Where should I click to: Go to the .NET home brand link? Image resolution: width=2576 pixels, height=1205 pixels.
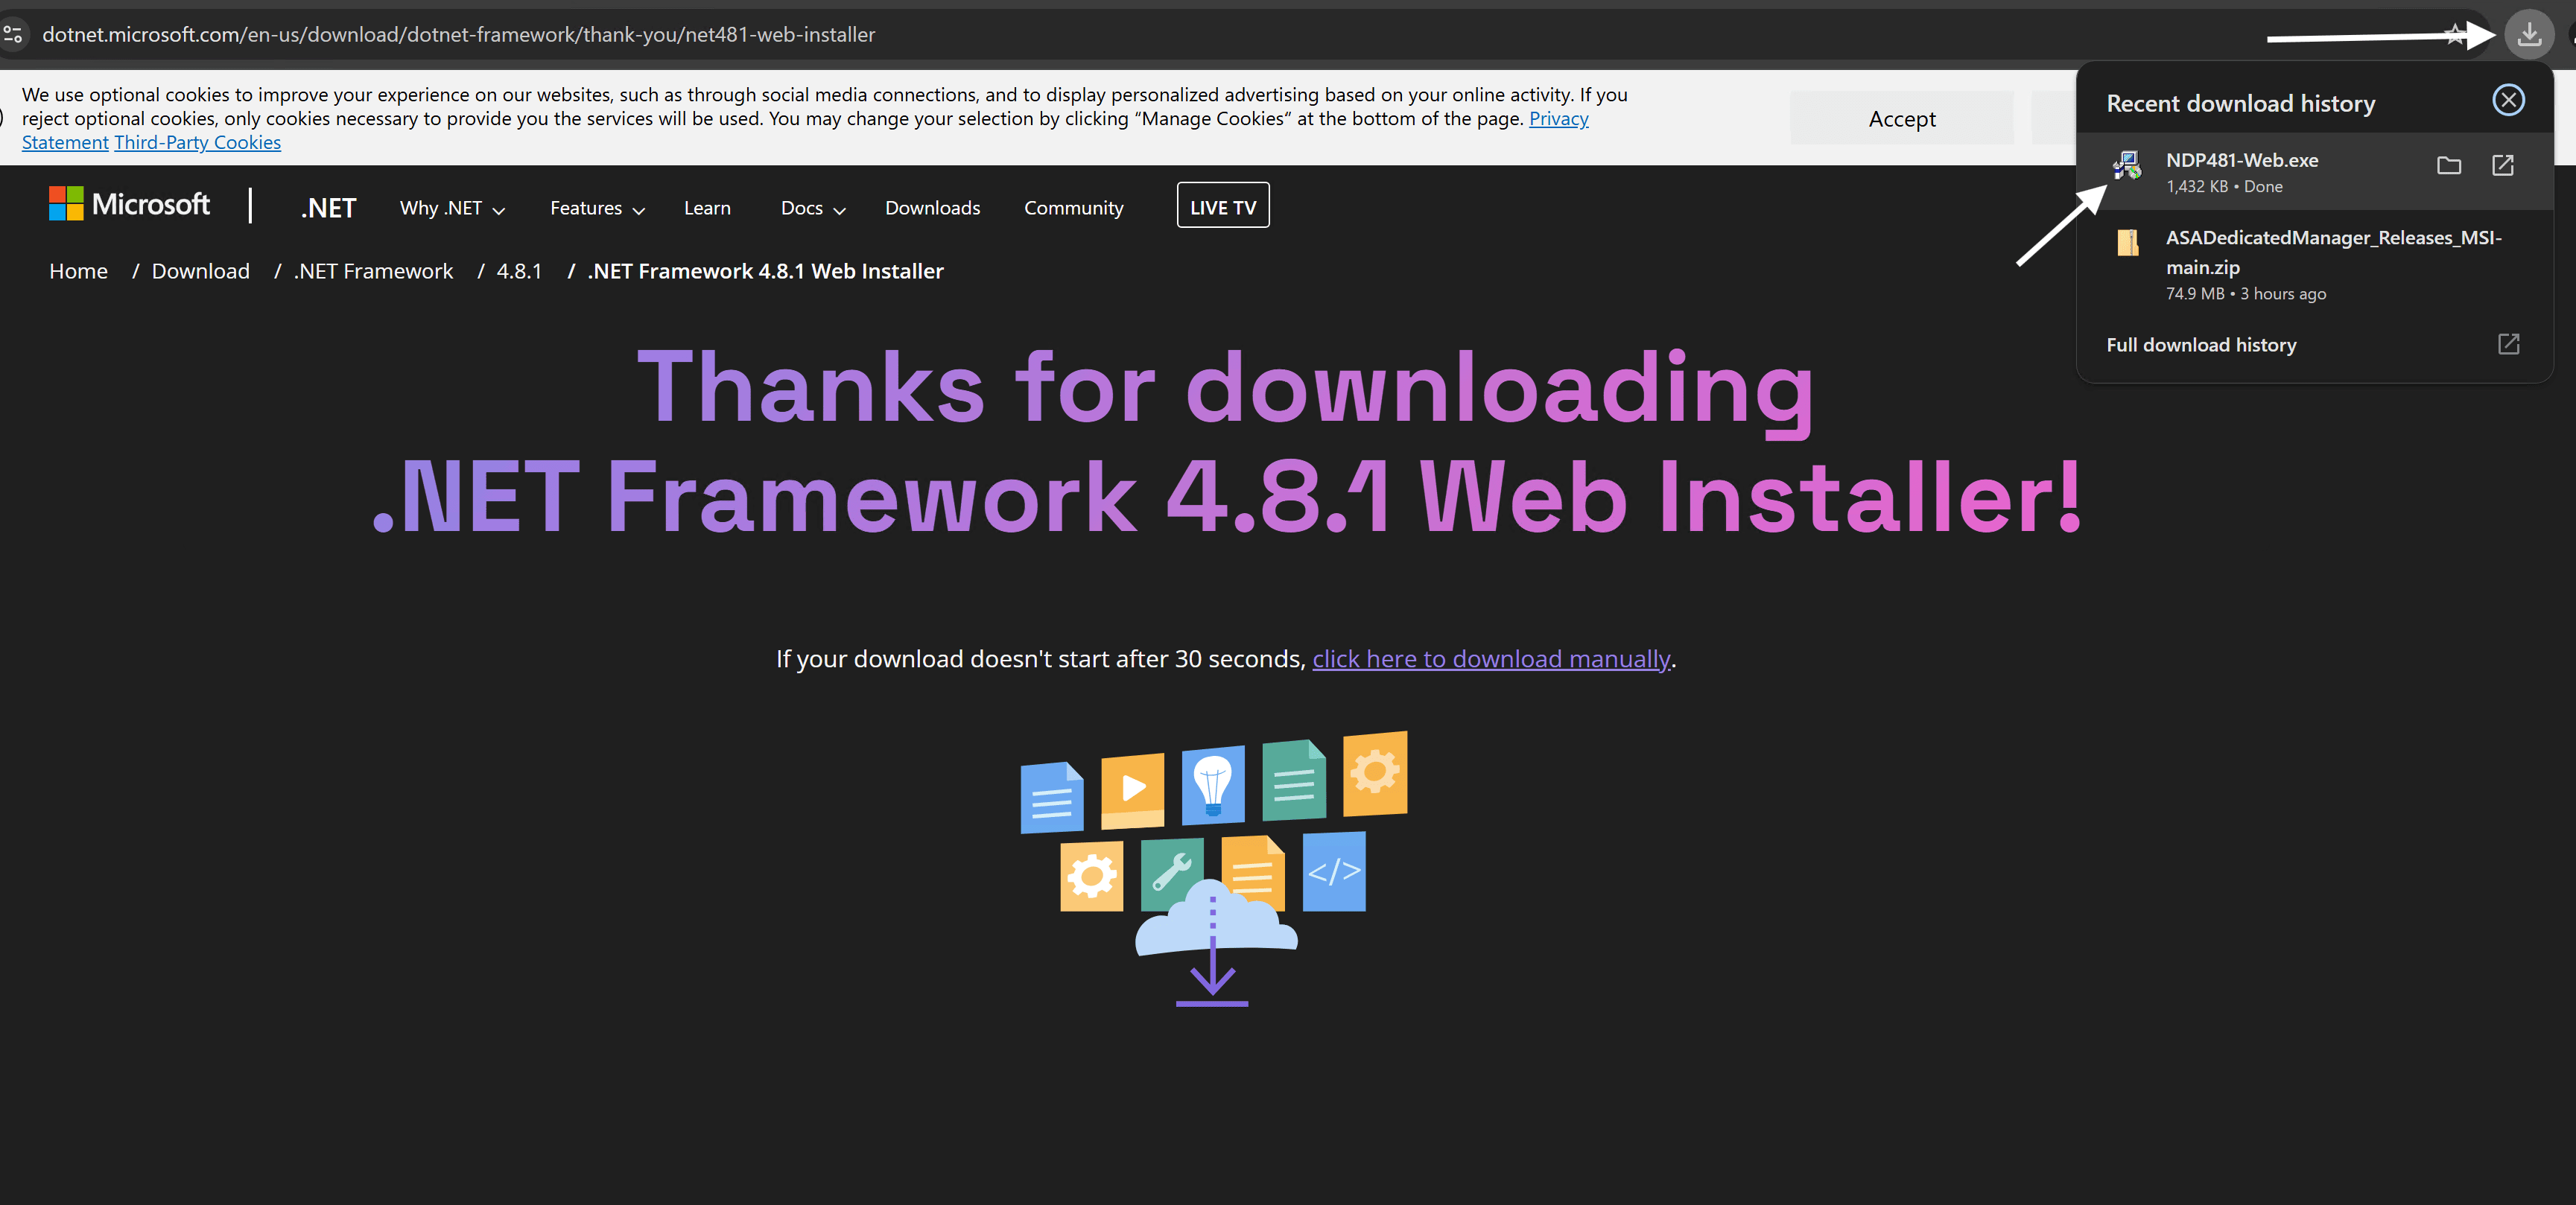coord(328,208)
